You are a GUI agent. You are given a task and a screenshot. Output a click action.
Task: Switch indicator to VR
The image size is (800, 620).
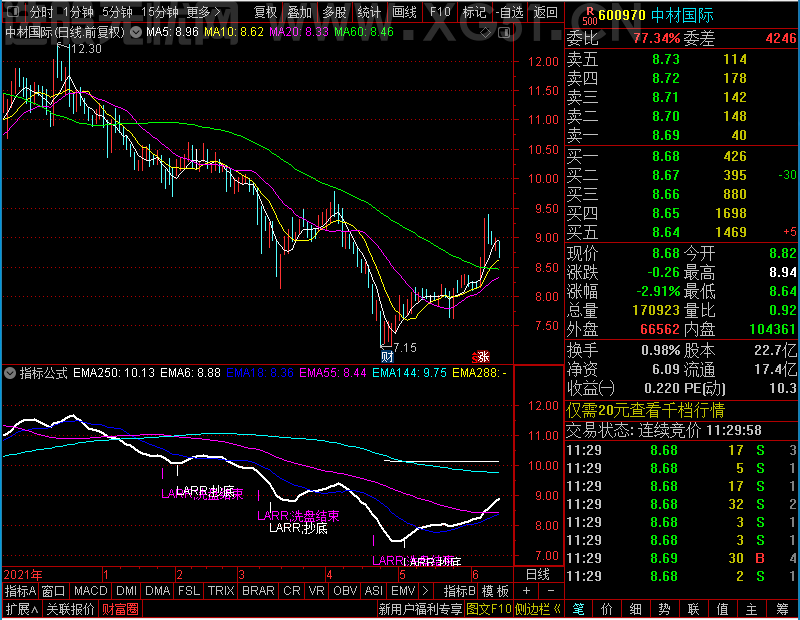click(x=316, y=591)
